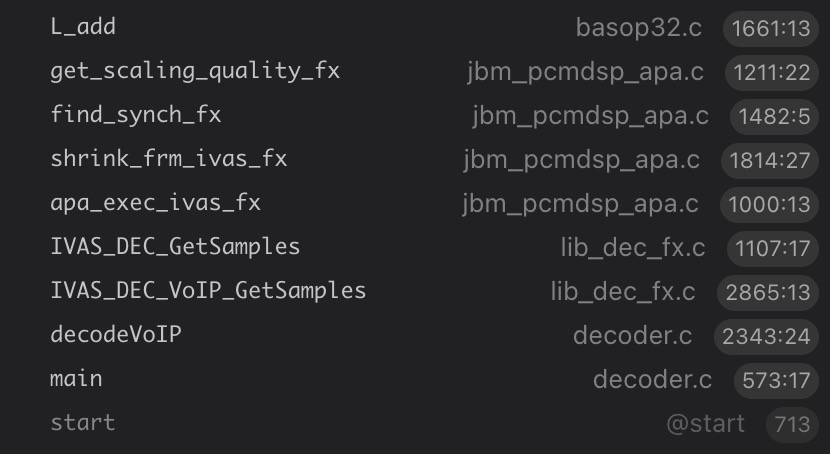The width and height of the screenshot is (830, 454).
Task: Select the get_scaling_quality_fx stack frame
Action: click(x=195, y=71)
